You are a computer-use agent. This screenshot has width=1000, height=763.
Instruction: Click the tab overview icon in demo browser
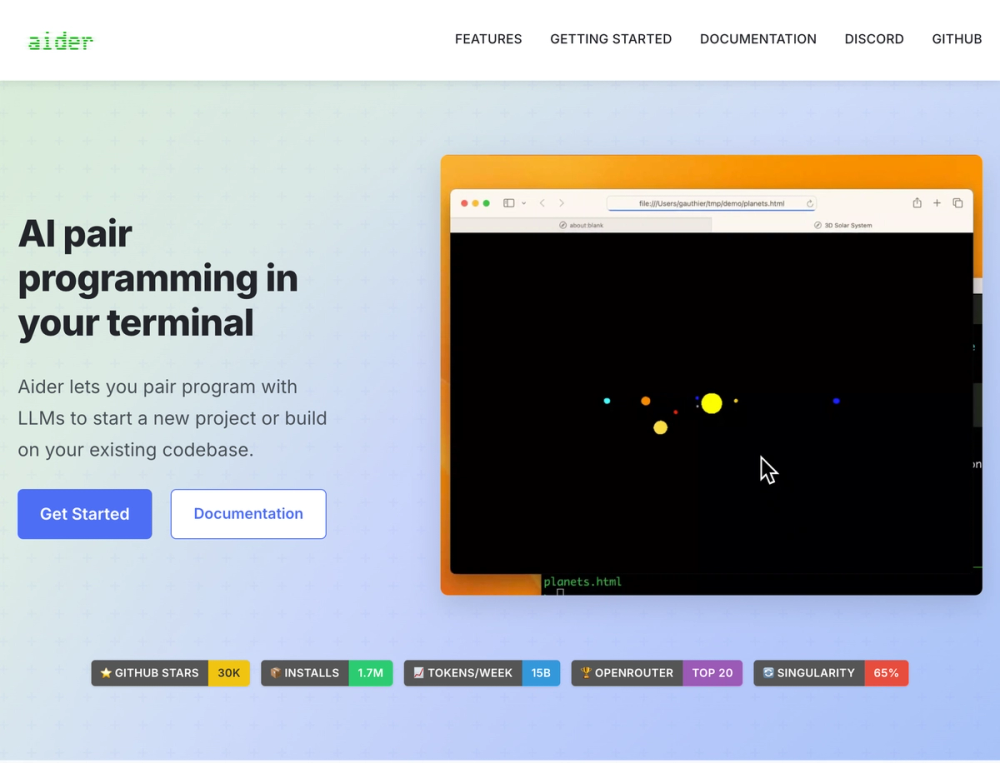957,203
